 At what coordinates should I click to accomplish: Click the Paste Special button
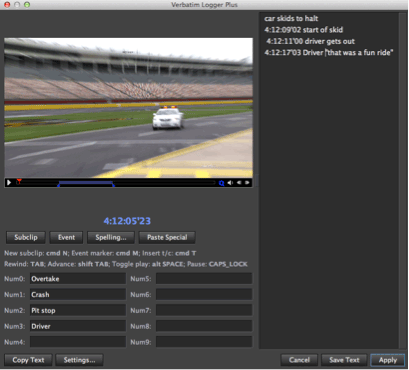click(x=167, y=237)
